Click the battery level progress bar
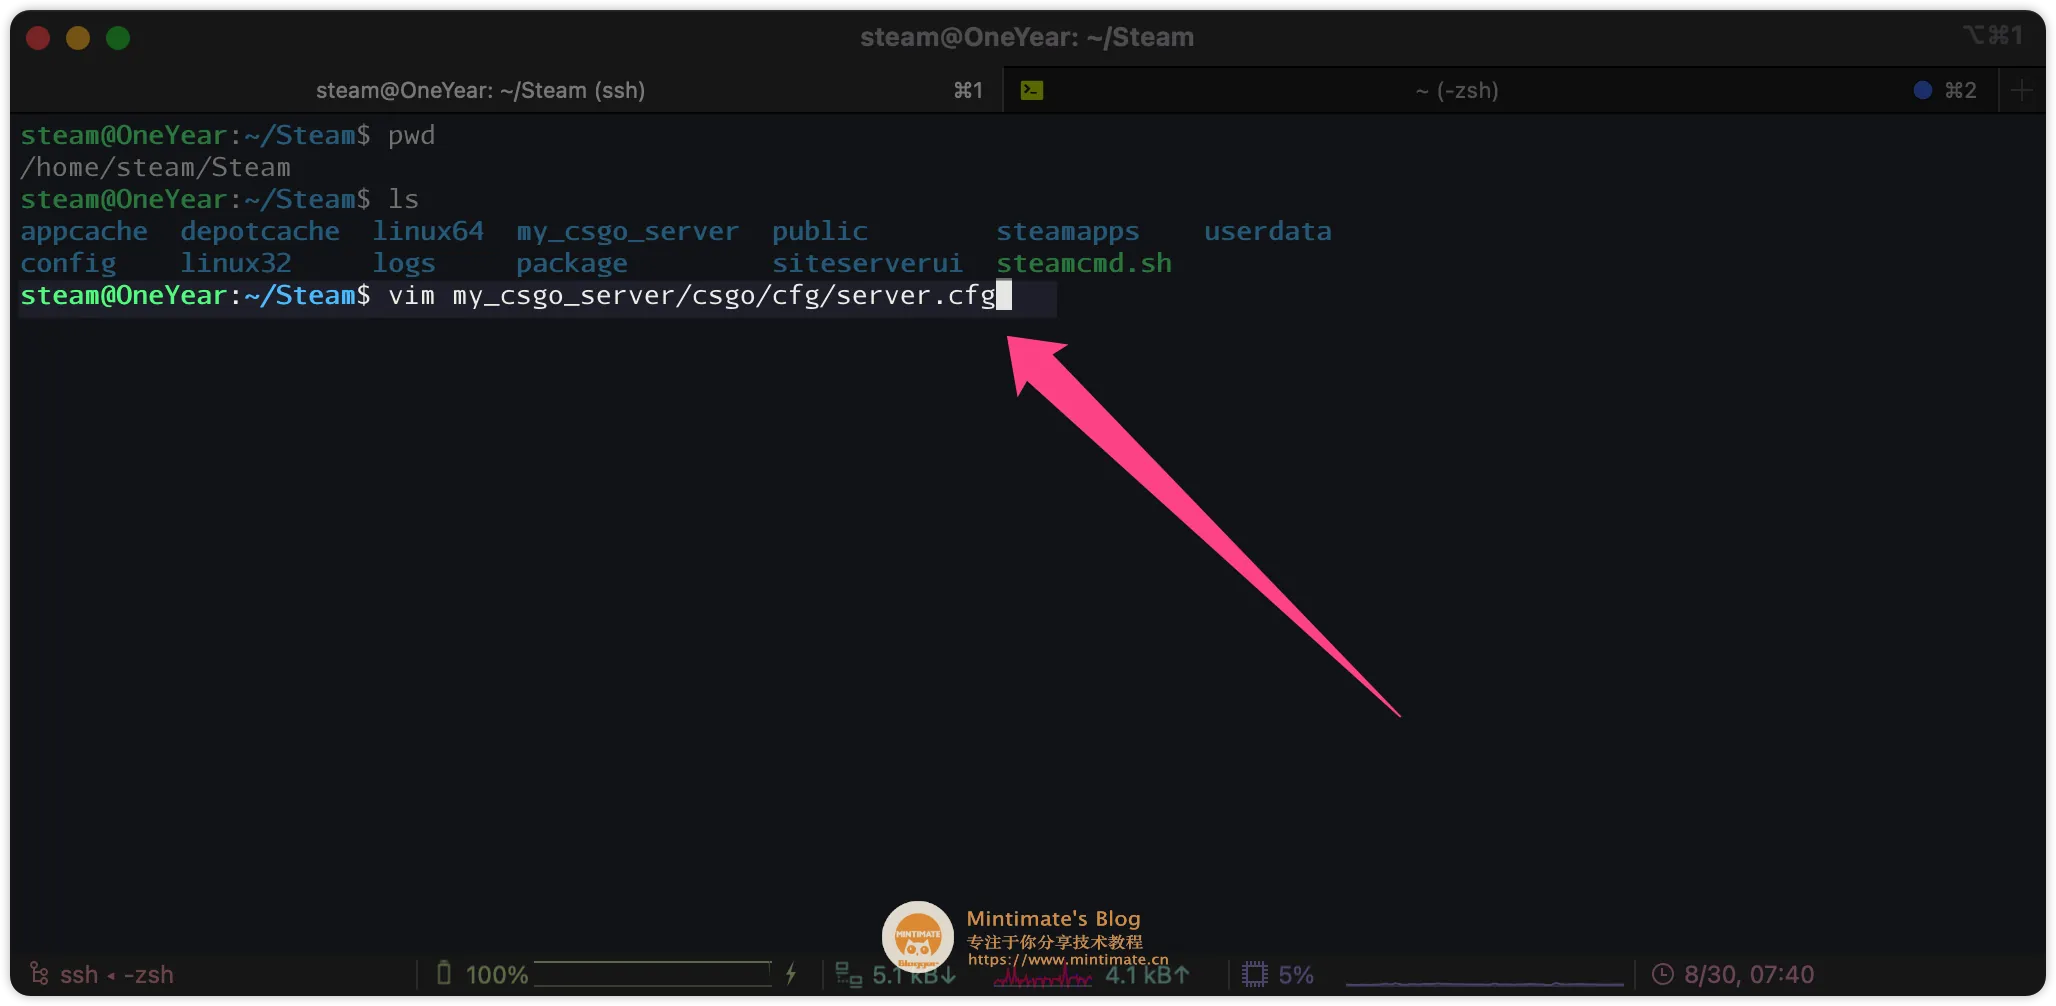Viewport: 2056px width, 1006px height. tap(652, 974)
